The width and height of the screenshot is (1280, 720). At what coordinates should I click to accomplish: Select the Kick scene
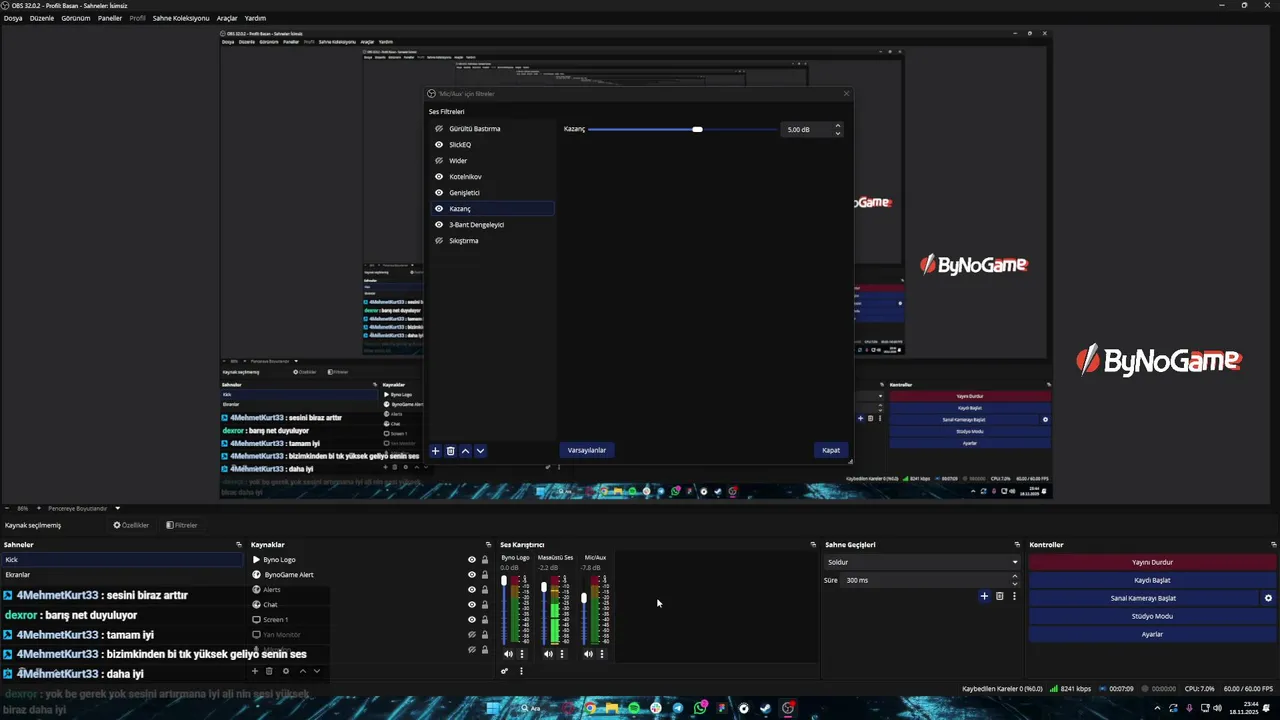click(x=122, y=560)
